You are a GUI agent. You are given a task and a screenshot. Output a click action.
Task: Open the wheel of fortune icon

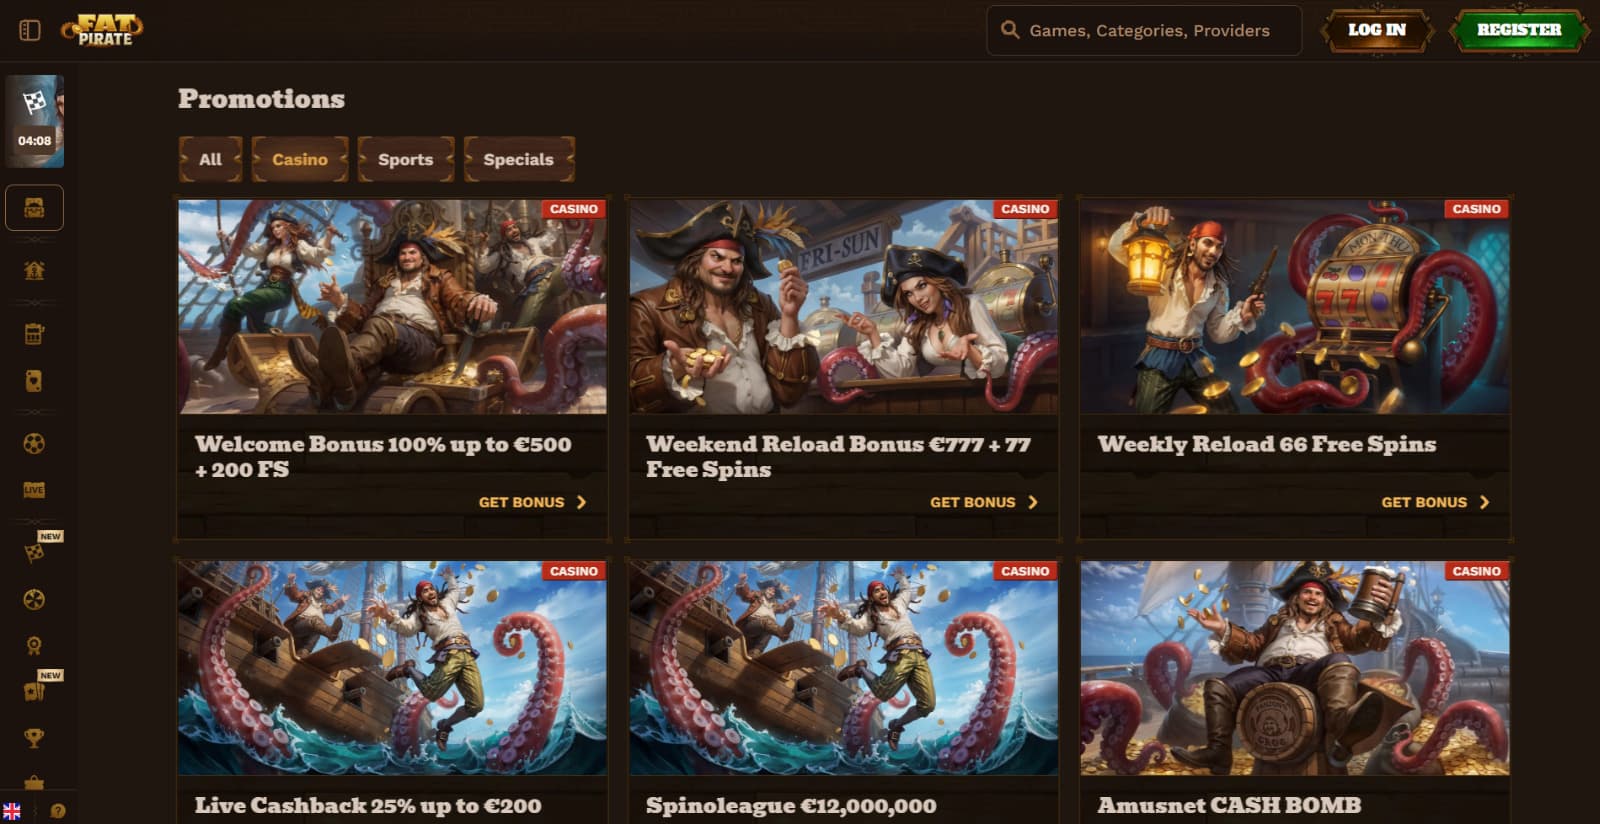click(x=34, y=600)
